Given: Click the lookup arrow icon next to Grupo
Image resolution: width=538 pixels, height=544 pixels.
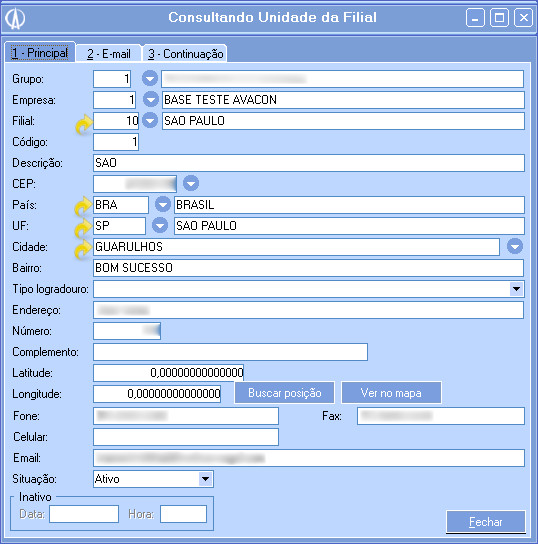Looking at the screenshot, I should click(x=150, y=78).
